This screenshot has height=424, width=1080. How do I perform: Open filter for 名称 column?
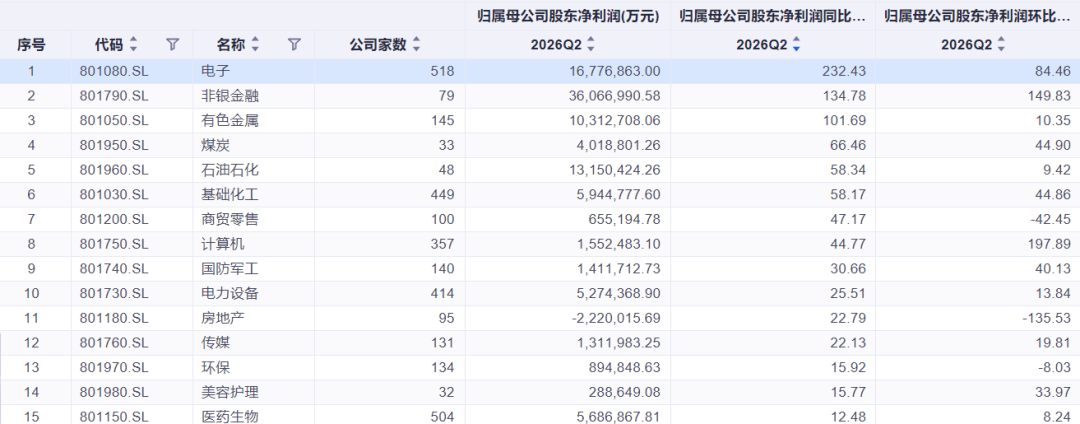tap(295, 45)
